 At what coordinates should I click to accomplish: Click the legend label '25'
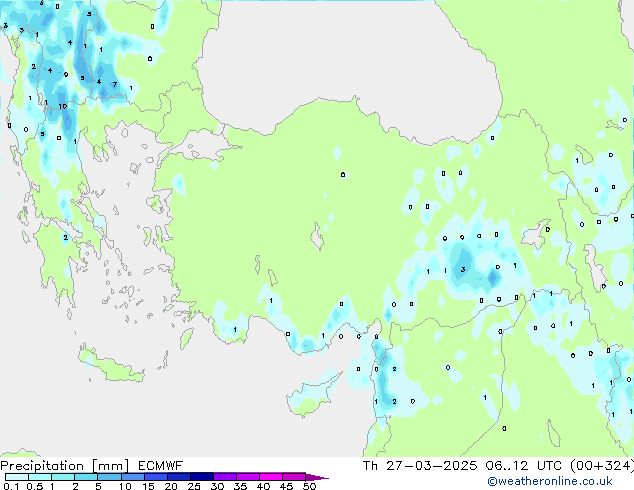click(194, 486)
